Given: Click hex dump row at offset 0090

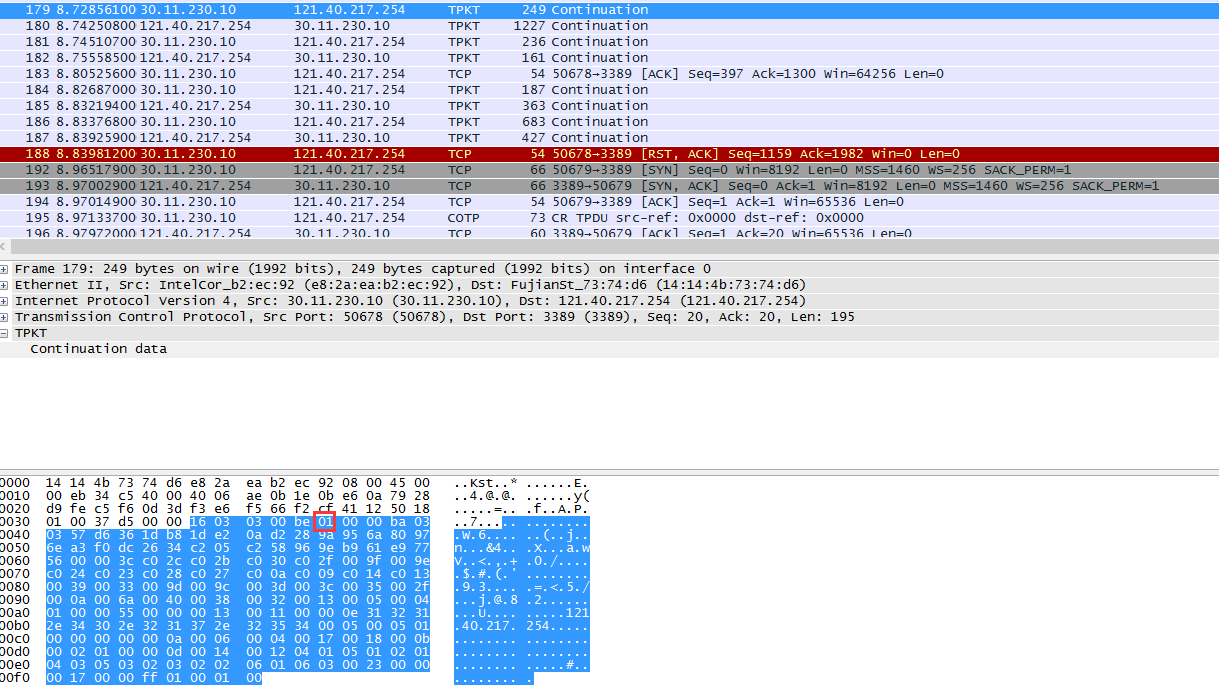Looking at the screenshot, I should pos(297,600).
